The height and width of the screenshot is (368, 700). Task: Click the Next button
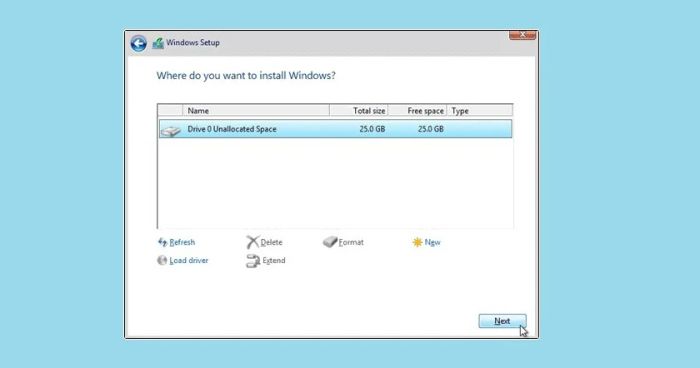point(502,321)
